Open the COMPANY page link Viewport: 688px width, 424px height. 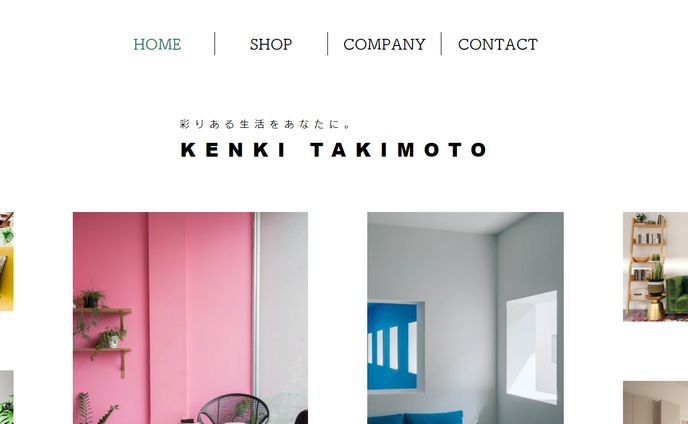click(384, 44)
